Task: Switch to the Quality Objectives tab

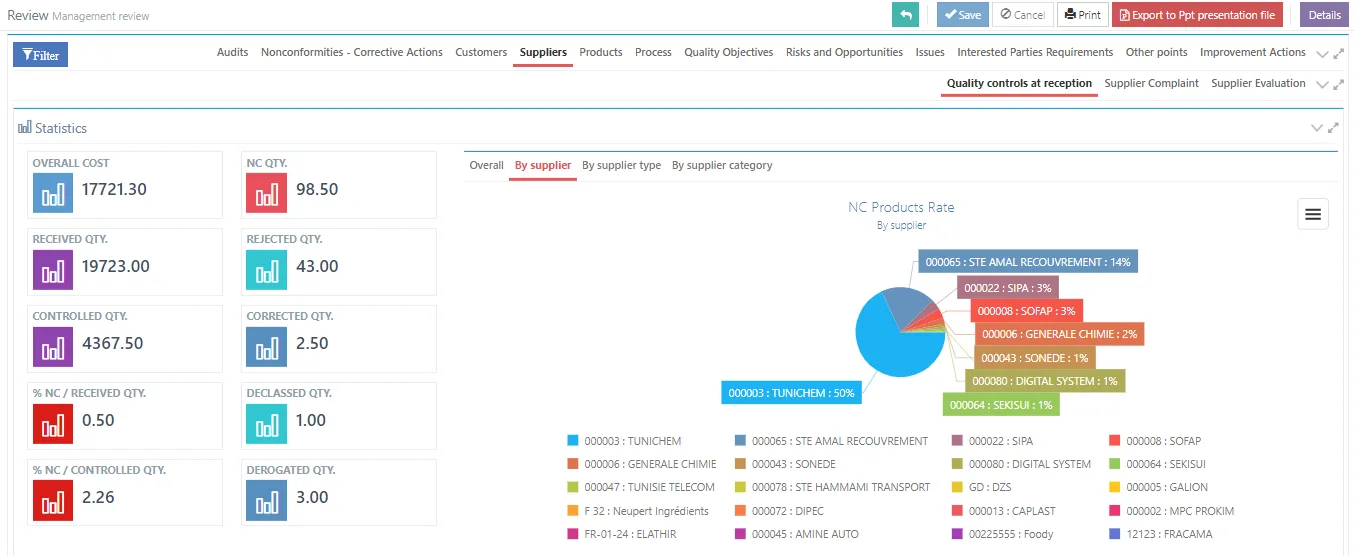Action: tap(728, 52)
